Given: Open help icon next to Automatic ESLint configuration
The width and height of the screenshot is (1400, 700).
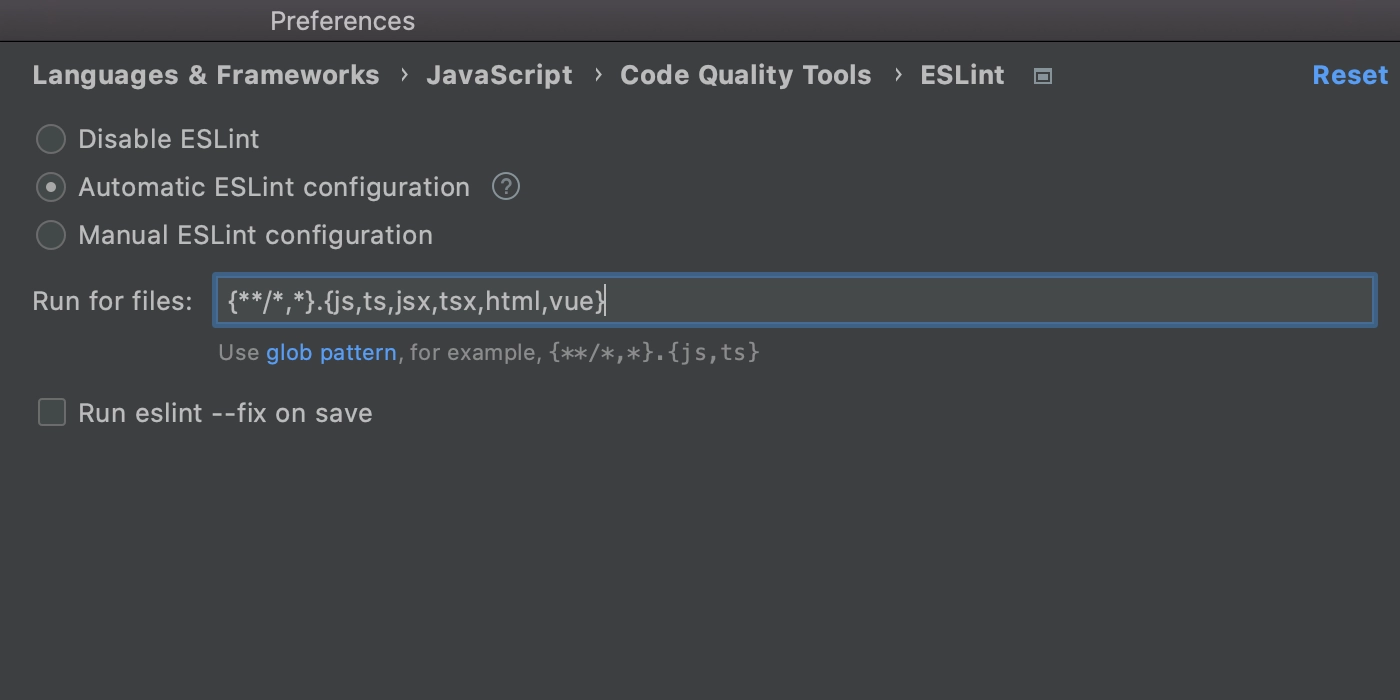Looking at the screenshot, I should click(x=506, y=187).
